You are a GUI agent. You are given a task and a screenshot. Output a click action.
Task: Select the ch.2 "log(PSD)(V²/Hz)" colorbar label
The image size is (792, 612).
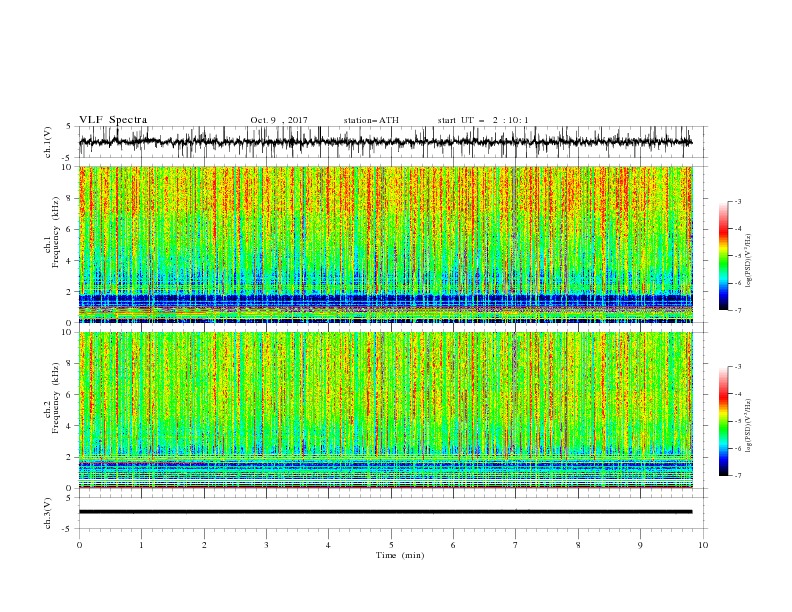click(748, 426)
